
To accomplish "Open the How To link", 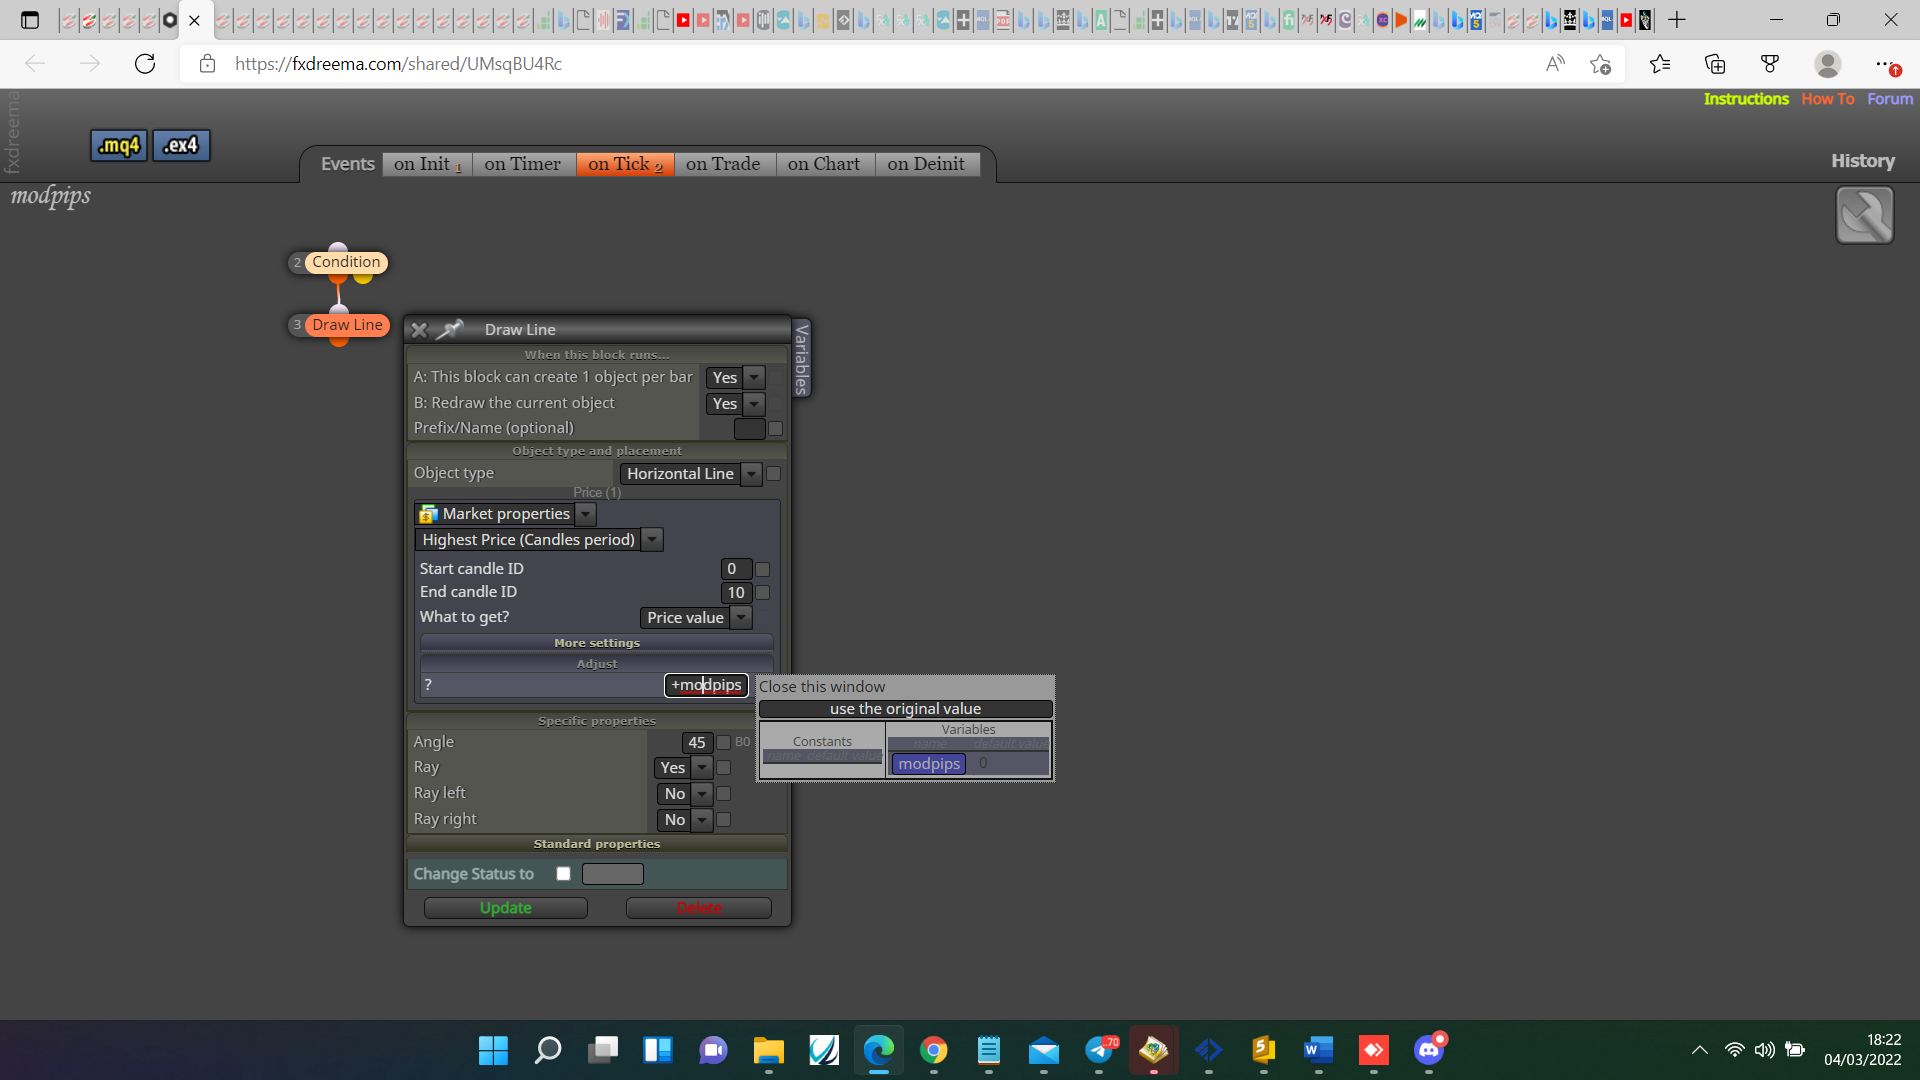I will tap(1828, 99).
